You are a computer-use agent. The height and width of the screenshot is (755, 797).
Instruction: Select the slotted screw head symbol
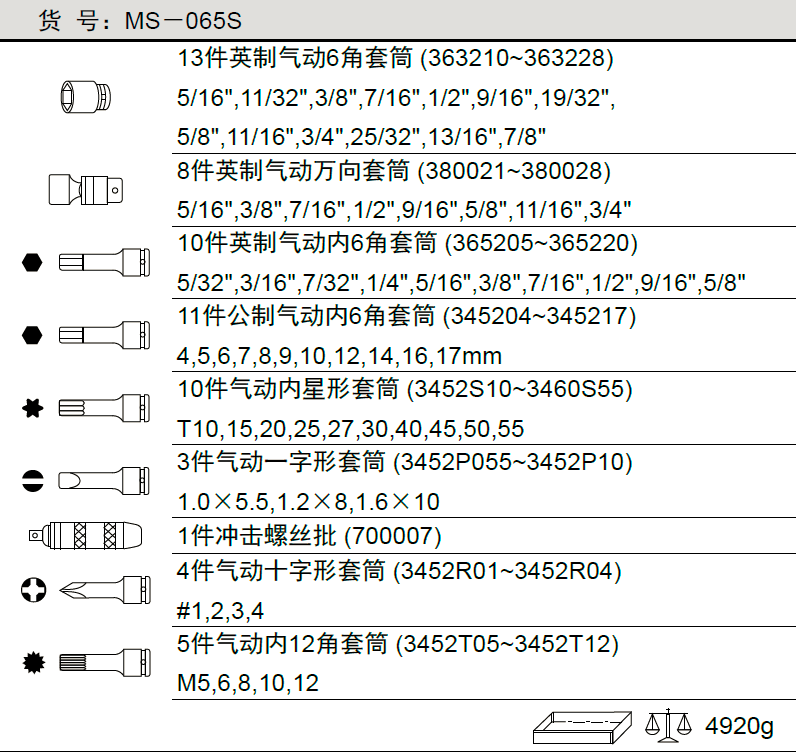(x=32, y=481)
